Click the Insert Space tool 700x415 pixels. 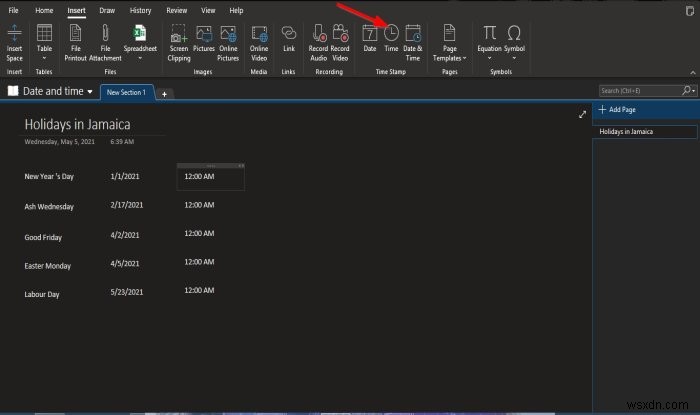(x=14, y=42)
